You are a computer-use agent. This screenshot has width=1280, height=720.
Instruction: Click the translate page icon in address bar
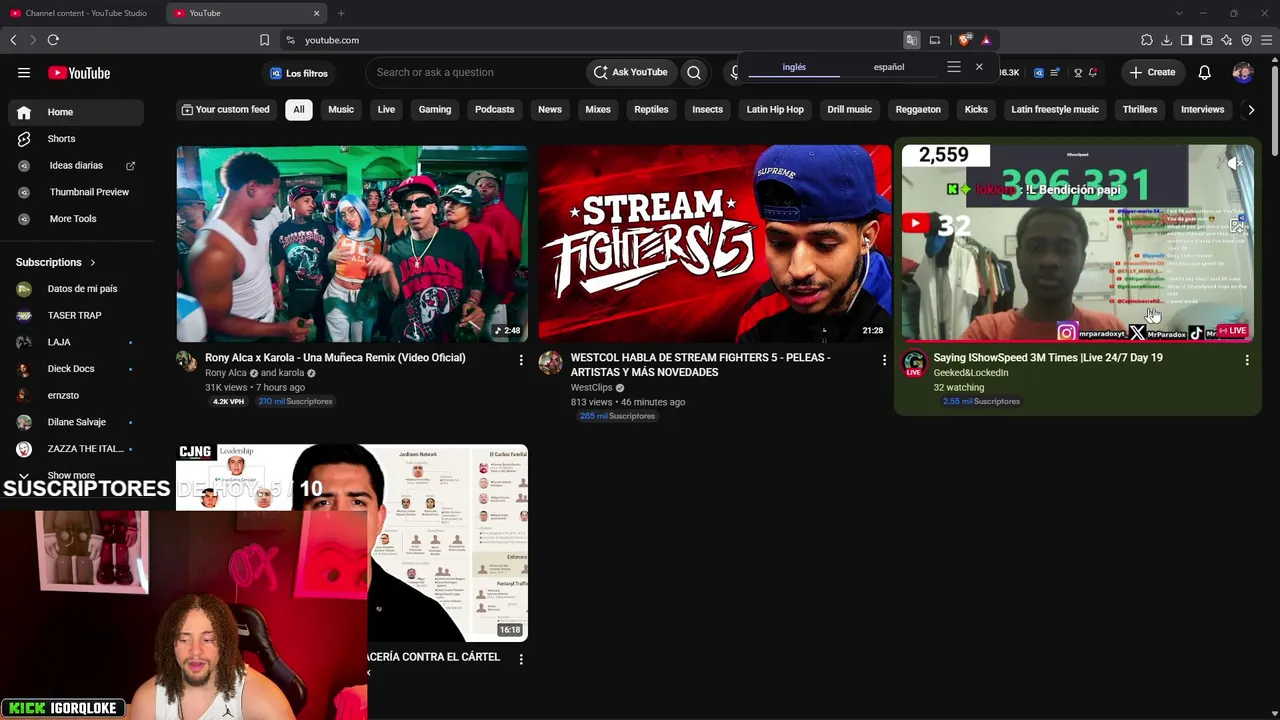point(911,40)
